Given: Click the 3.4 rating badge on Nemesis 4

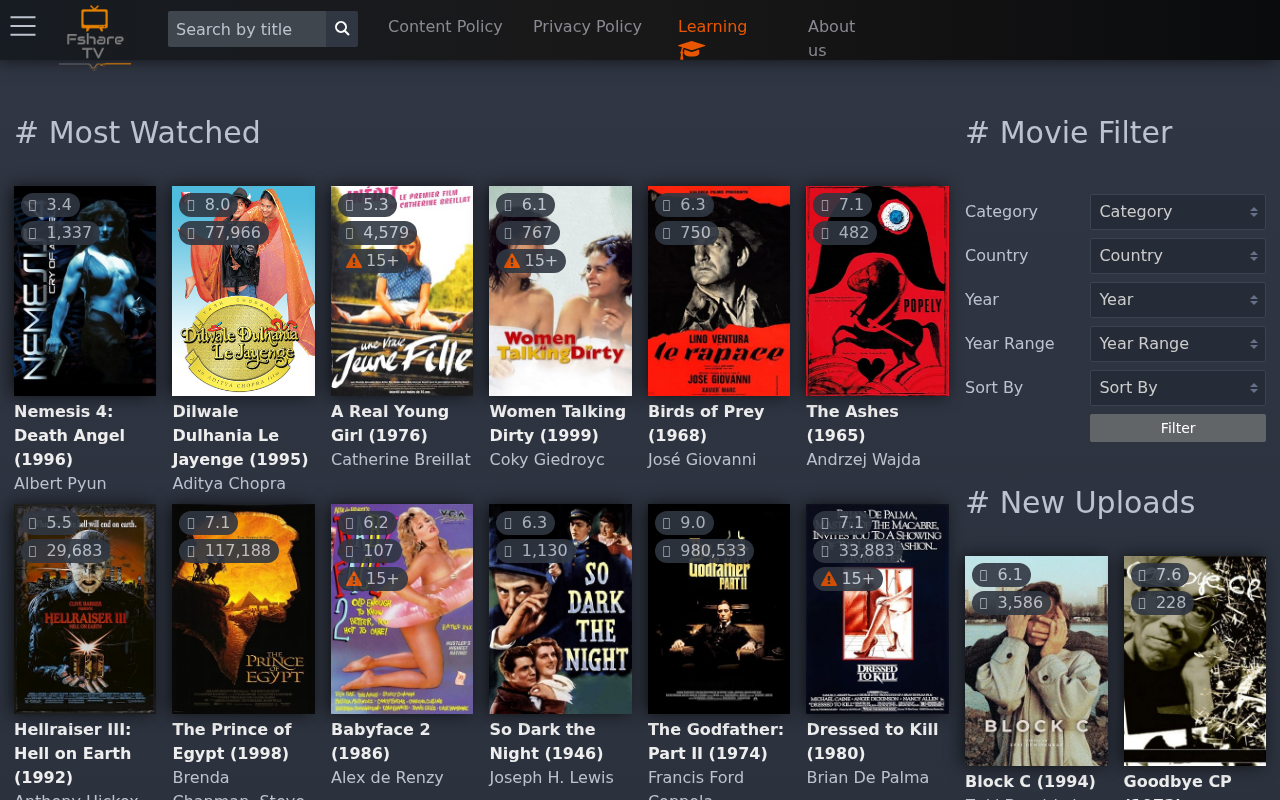Looking at the screenshot, I should coord(51,205).
